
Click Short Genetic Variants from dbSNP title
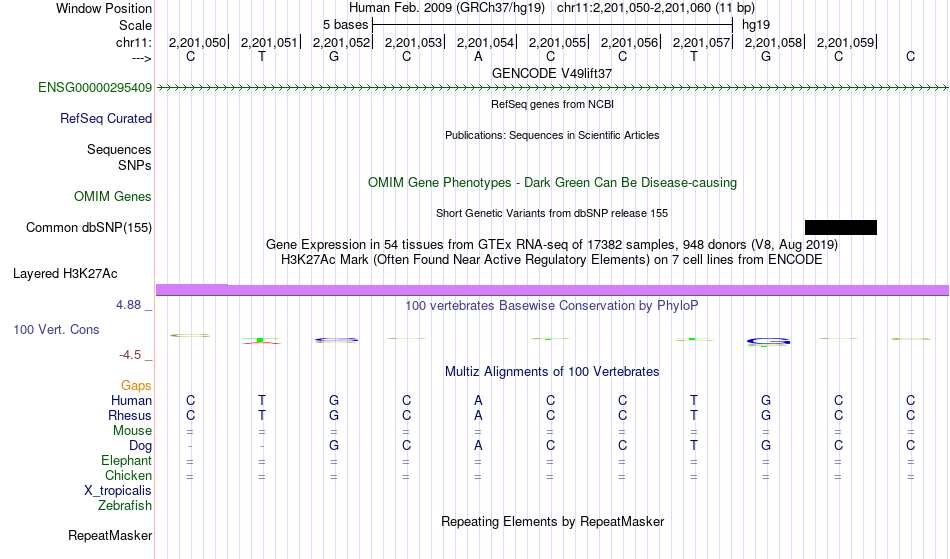[x=552, y=213]
